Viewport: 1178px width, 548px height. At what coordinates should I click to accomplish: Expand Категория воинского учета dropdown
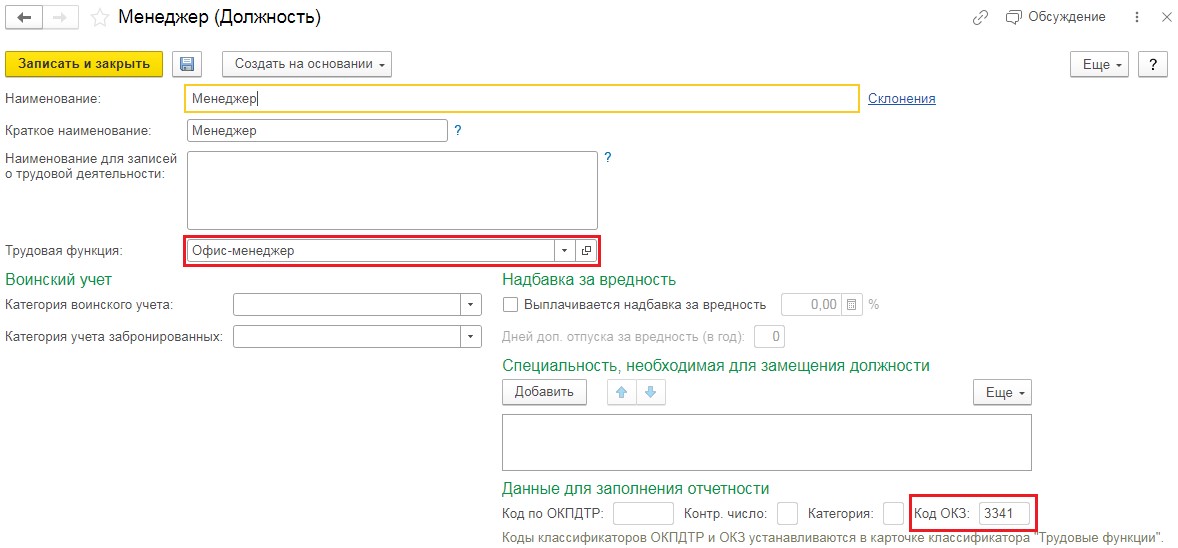[x=471, y=305]
